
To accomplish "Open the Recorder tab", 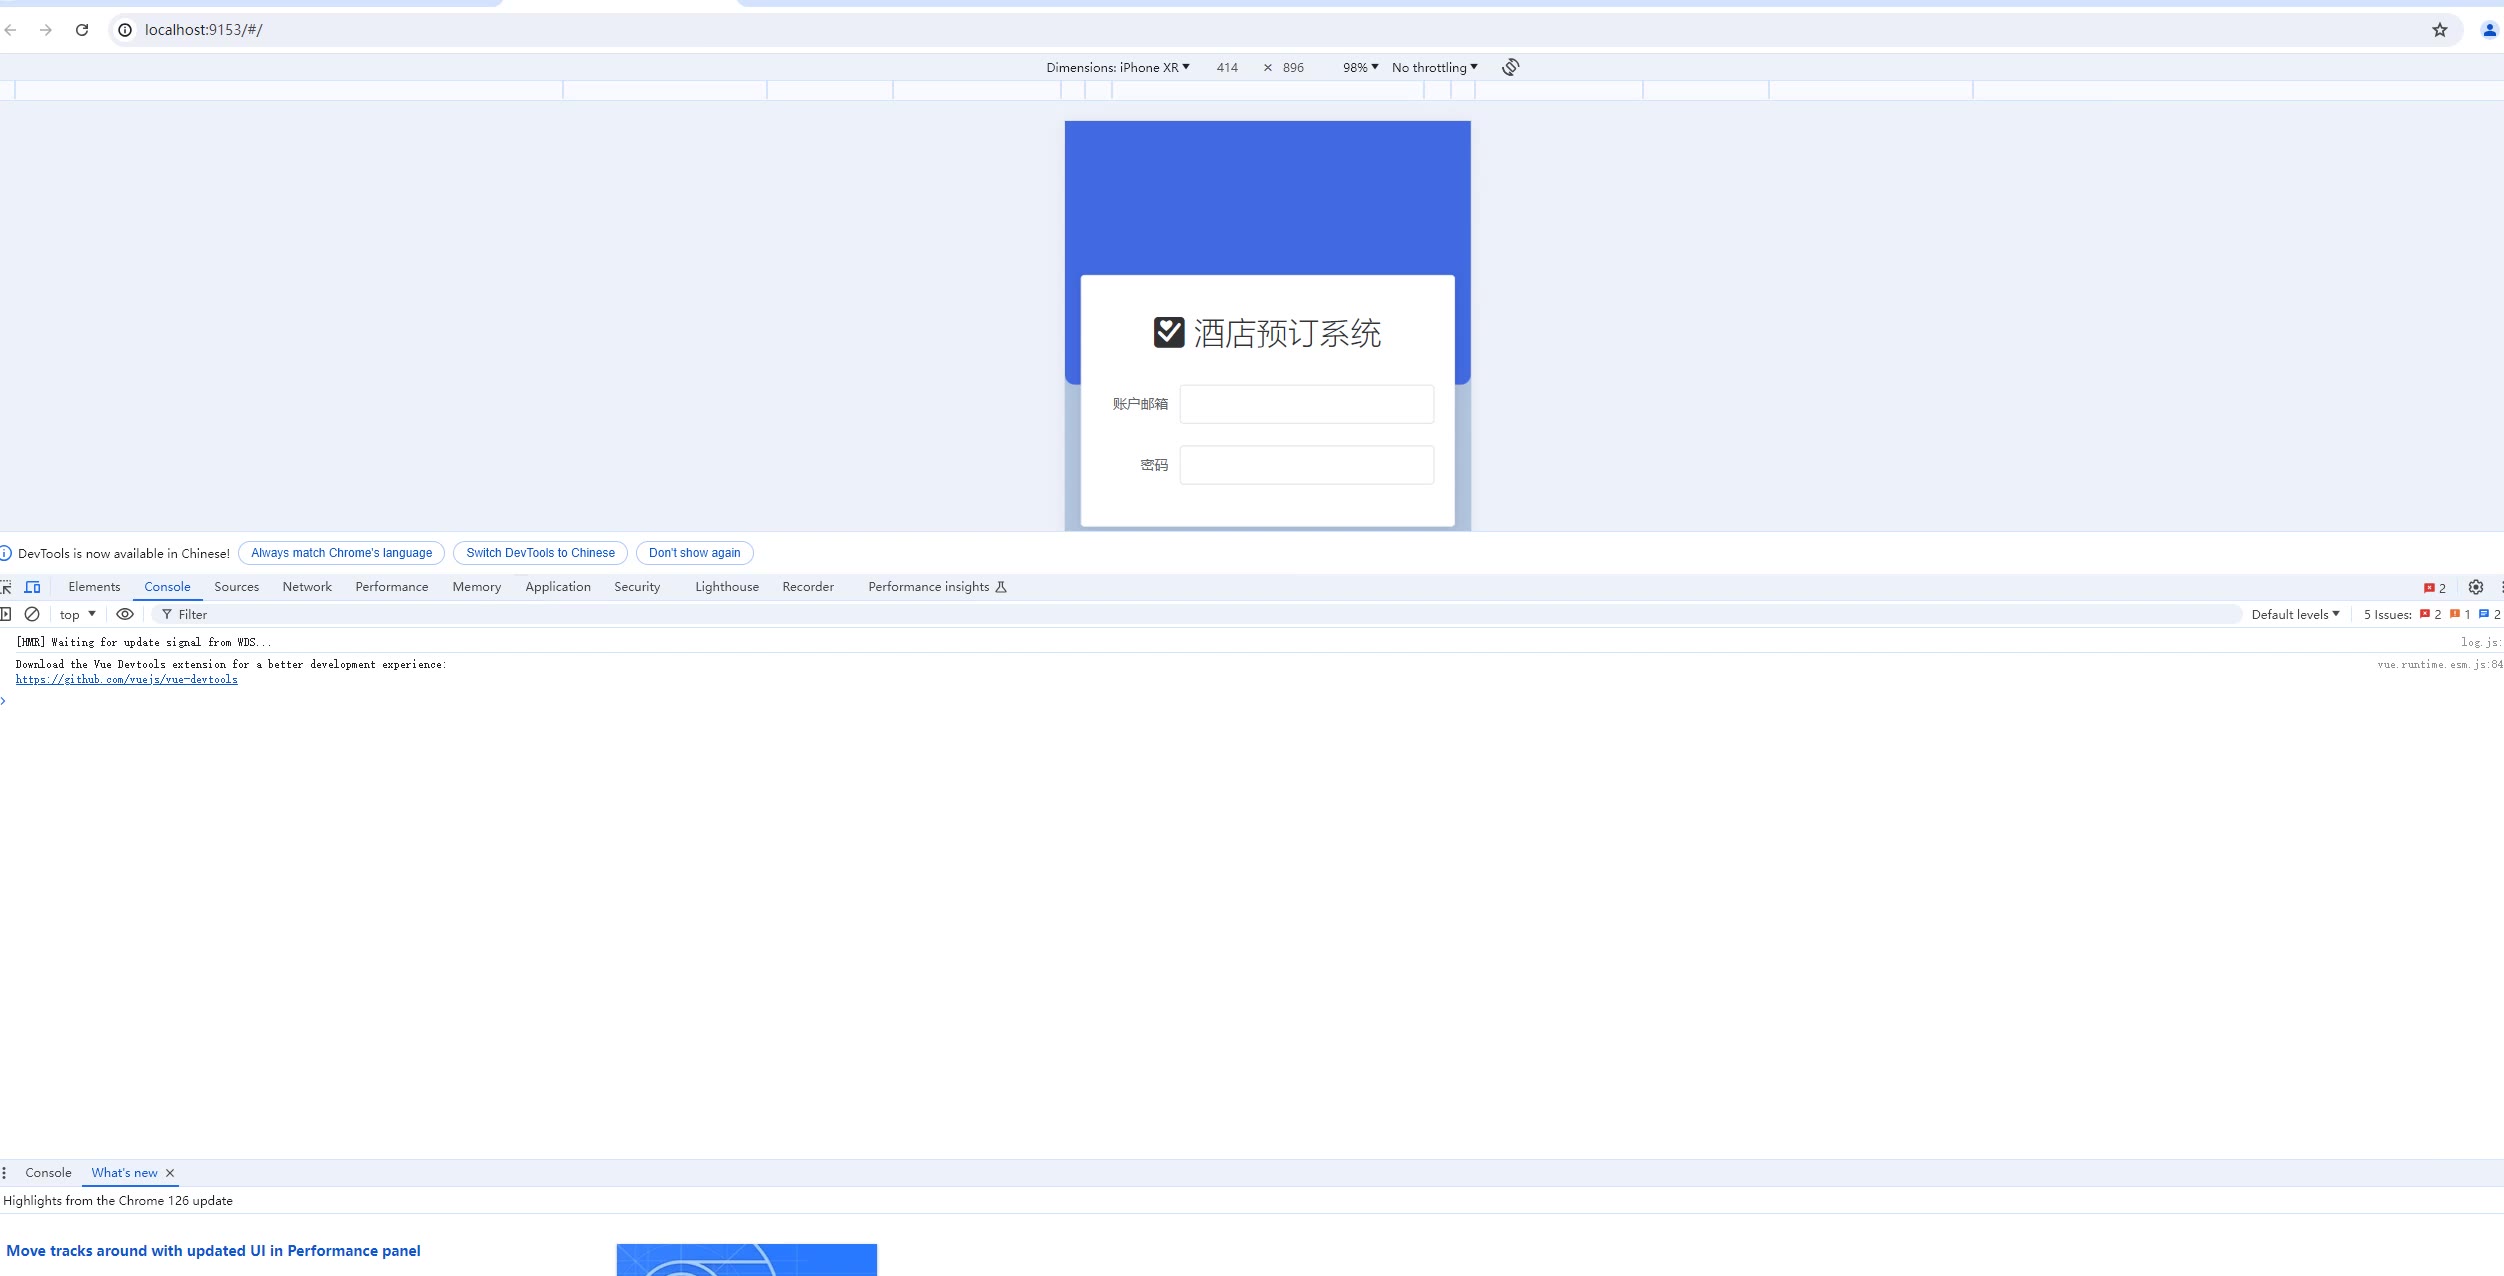I will (x=808, y=587).
